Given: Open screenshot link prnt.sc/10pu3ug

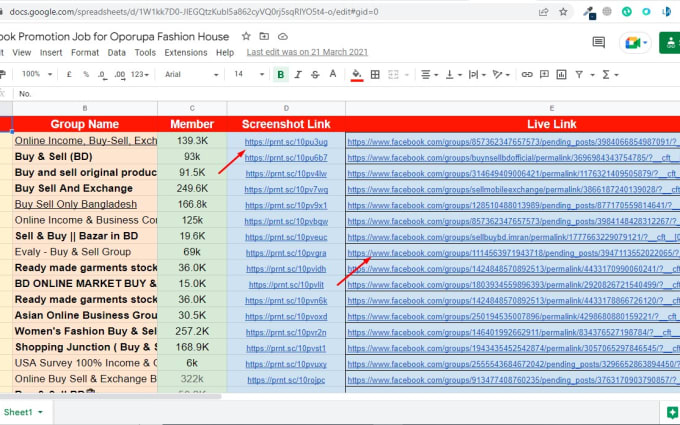Looking at the screenshot, I should click(x=286, y=142).
